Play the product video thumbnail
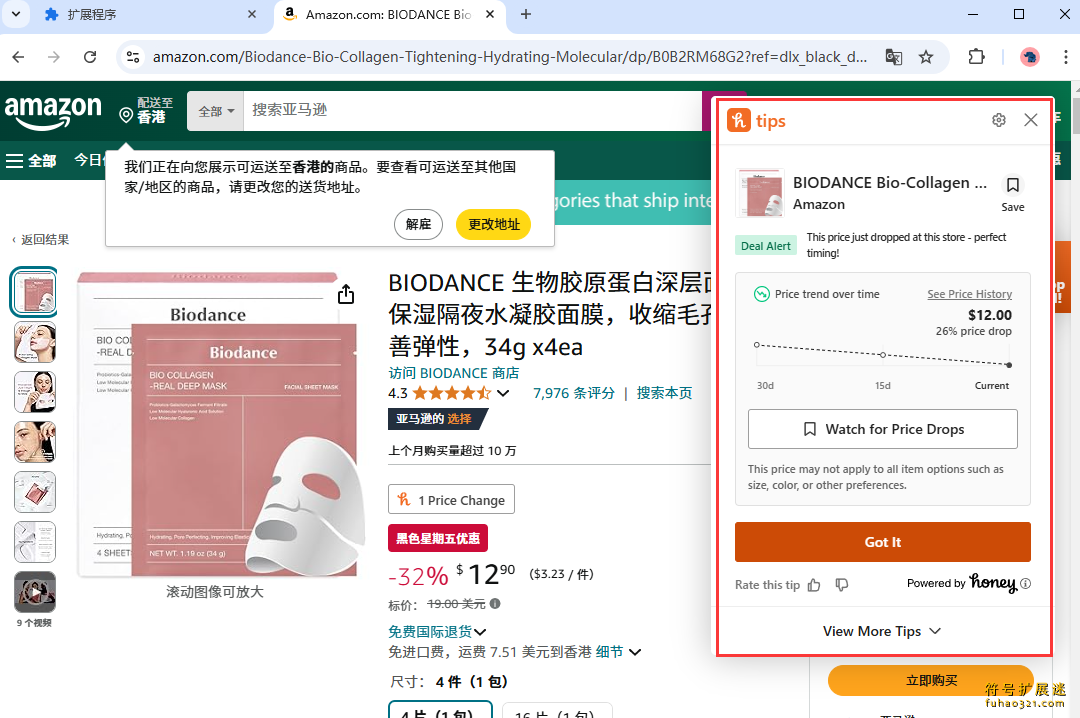The width and height of the screenshot is (1080, 718). point(34,592)
